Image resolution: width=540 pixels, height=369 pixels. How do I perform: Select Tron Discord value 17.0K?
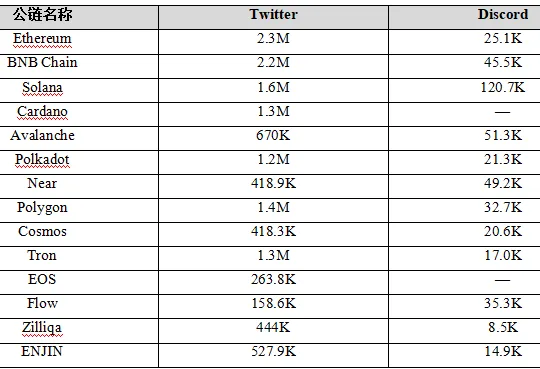(503, 255)
